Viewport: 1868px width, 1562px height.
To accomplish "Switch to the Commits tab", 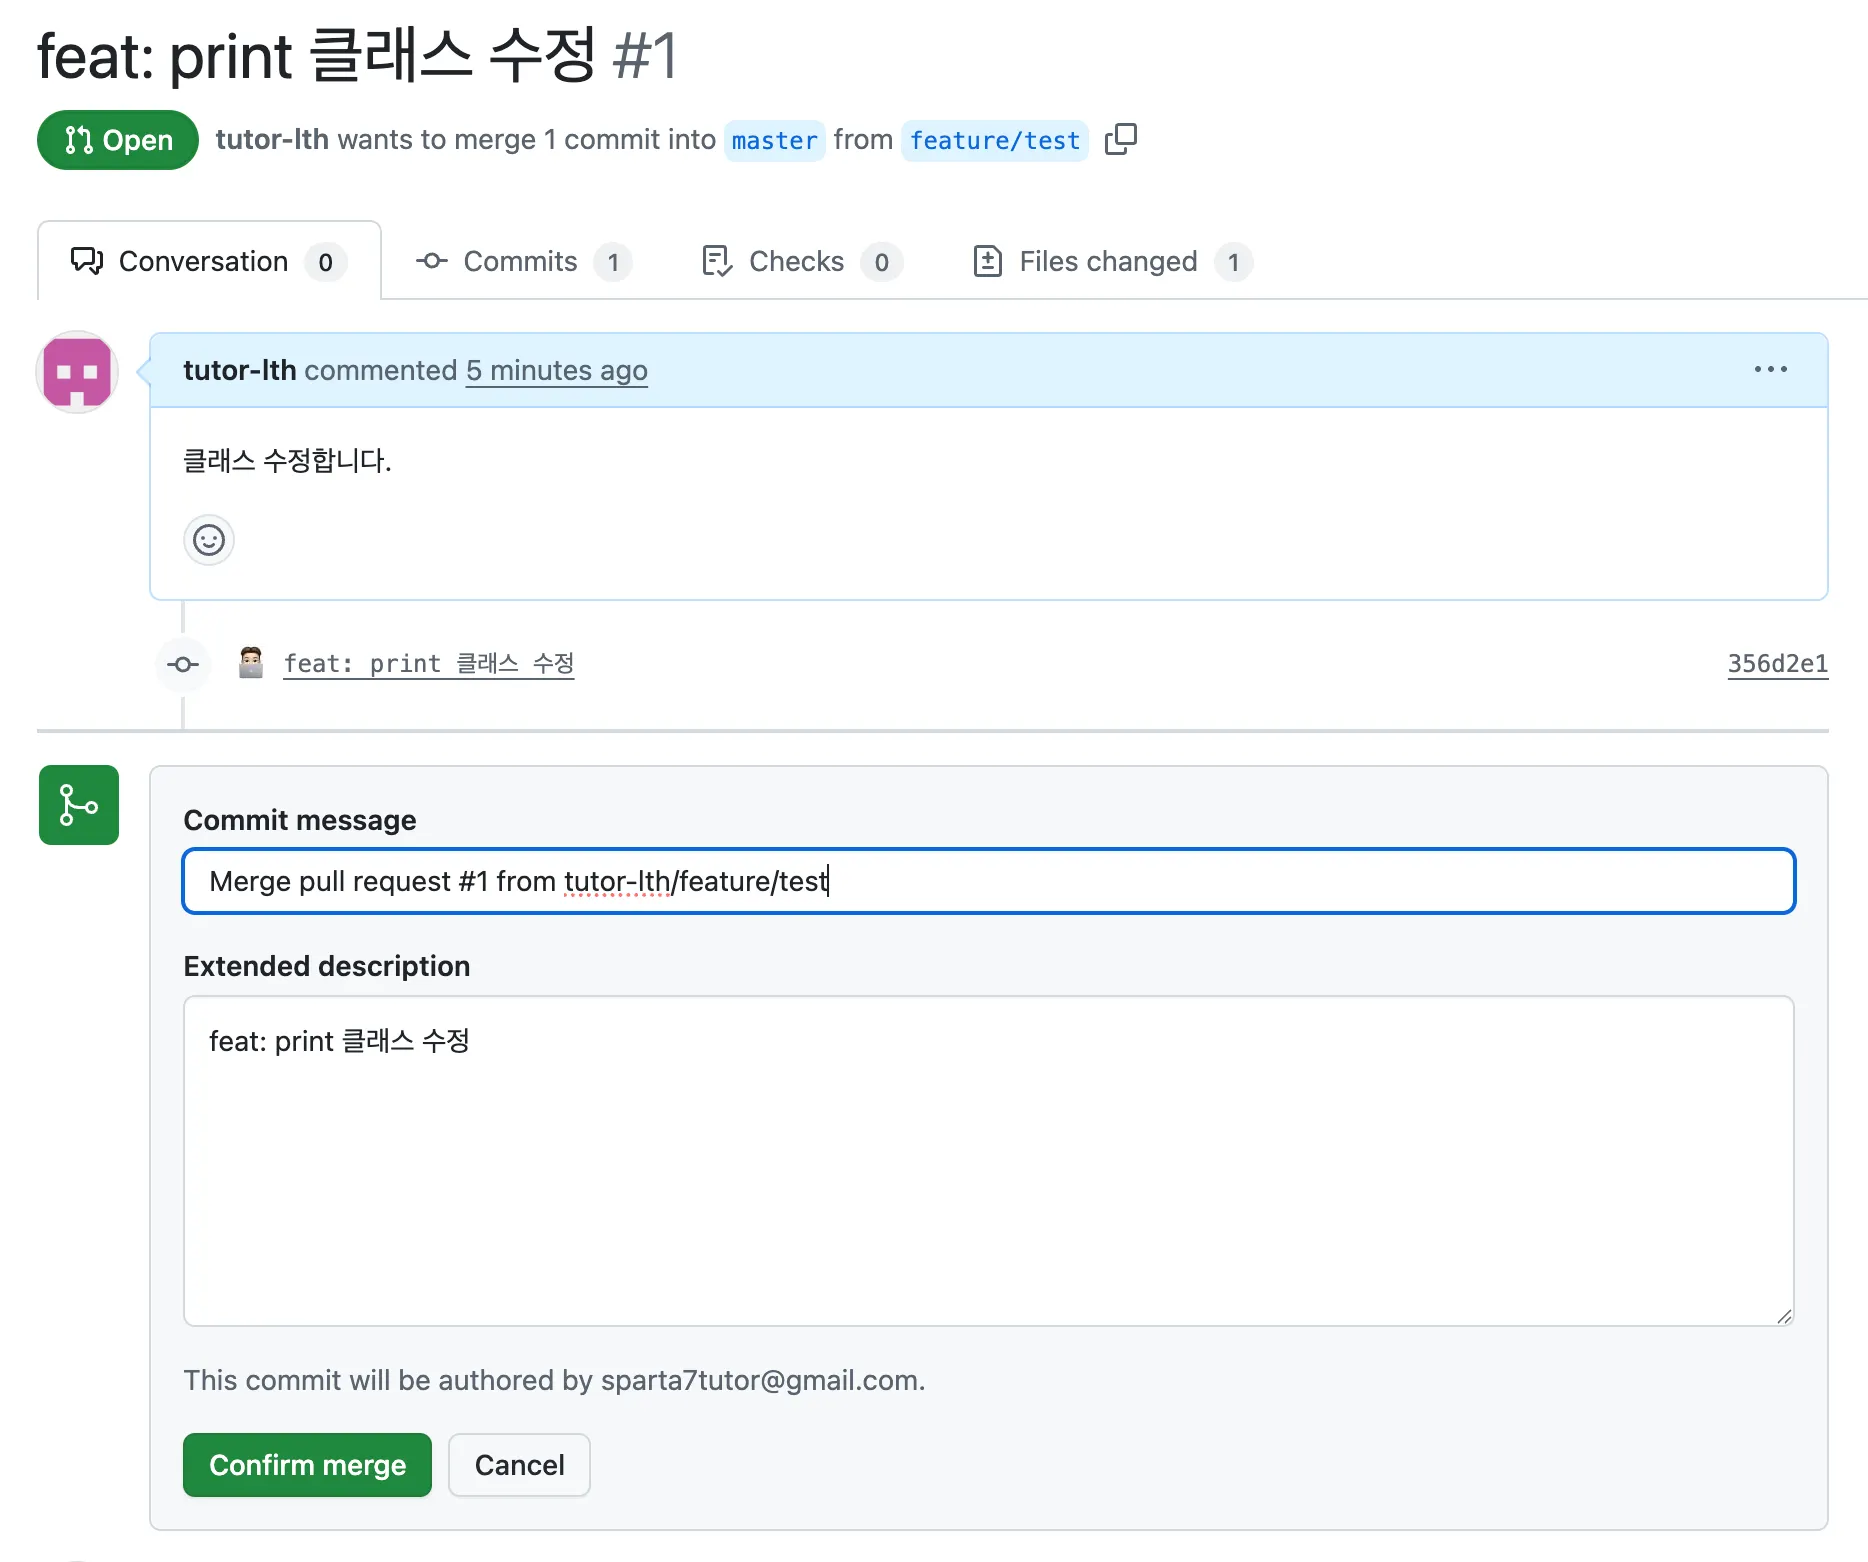I will pos(522,262).
